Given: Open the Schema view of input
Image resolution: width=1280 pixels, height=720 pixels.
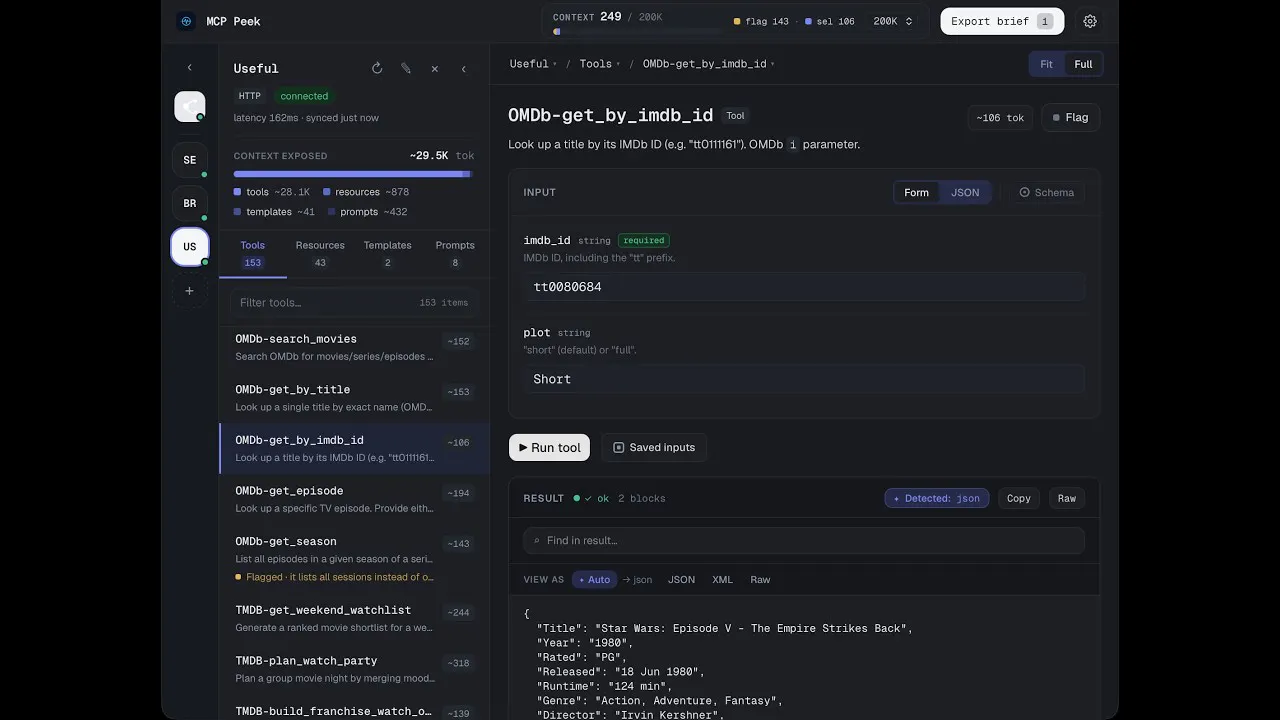Looking at the screenshot, I should tap(1046, 192).
